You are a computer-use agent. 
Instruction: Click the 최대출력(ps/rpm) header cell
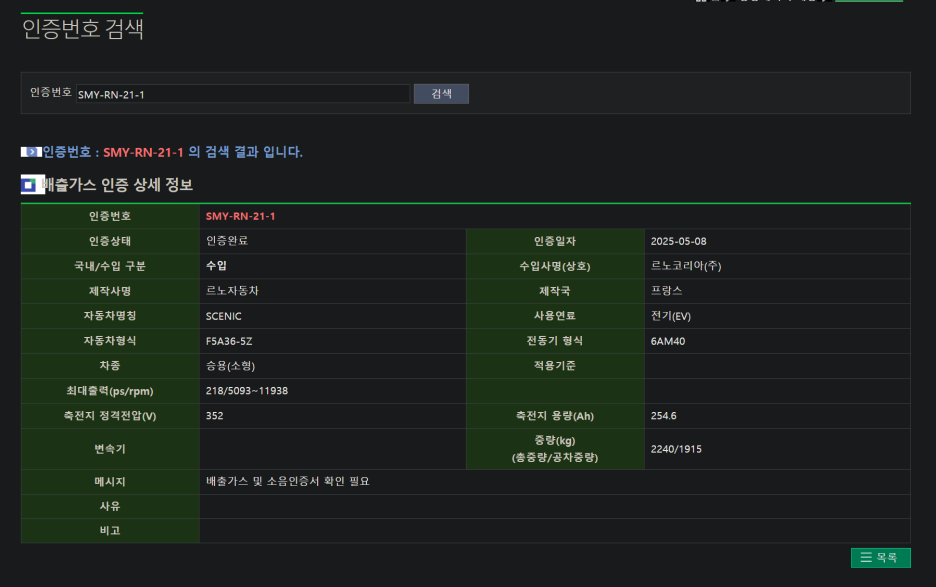[110, 391]
